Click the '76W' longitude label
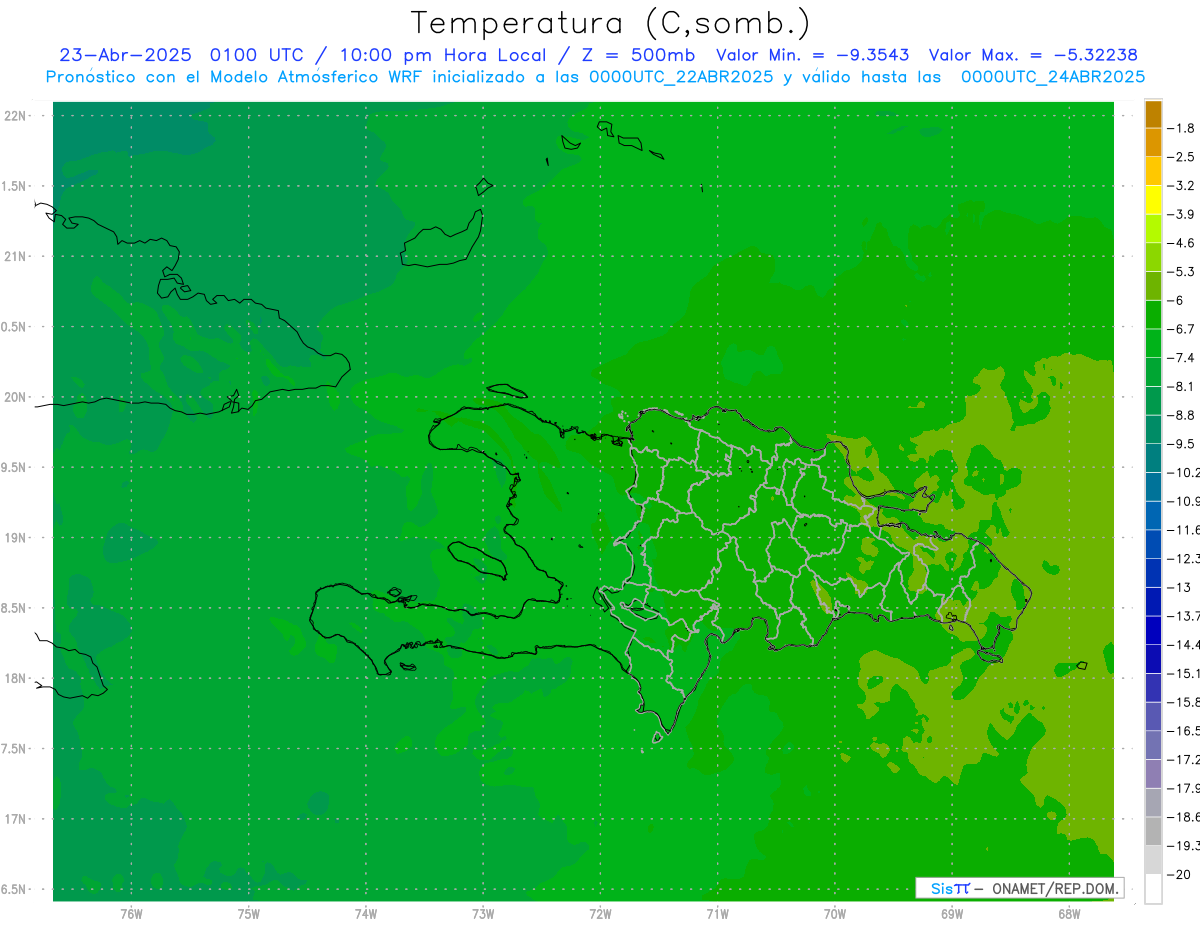The image size is (1200, 927). (x=131, y=913)
